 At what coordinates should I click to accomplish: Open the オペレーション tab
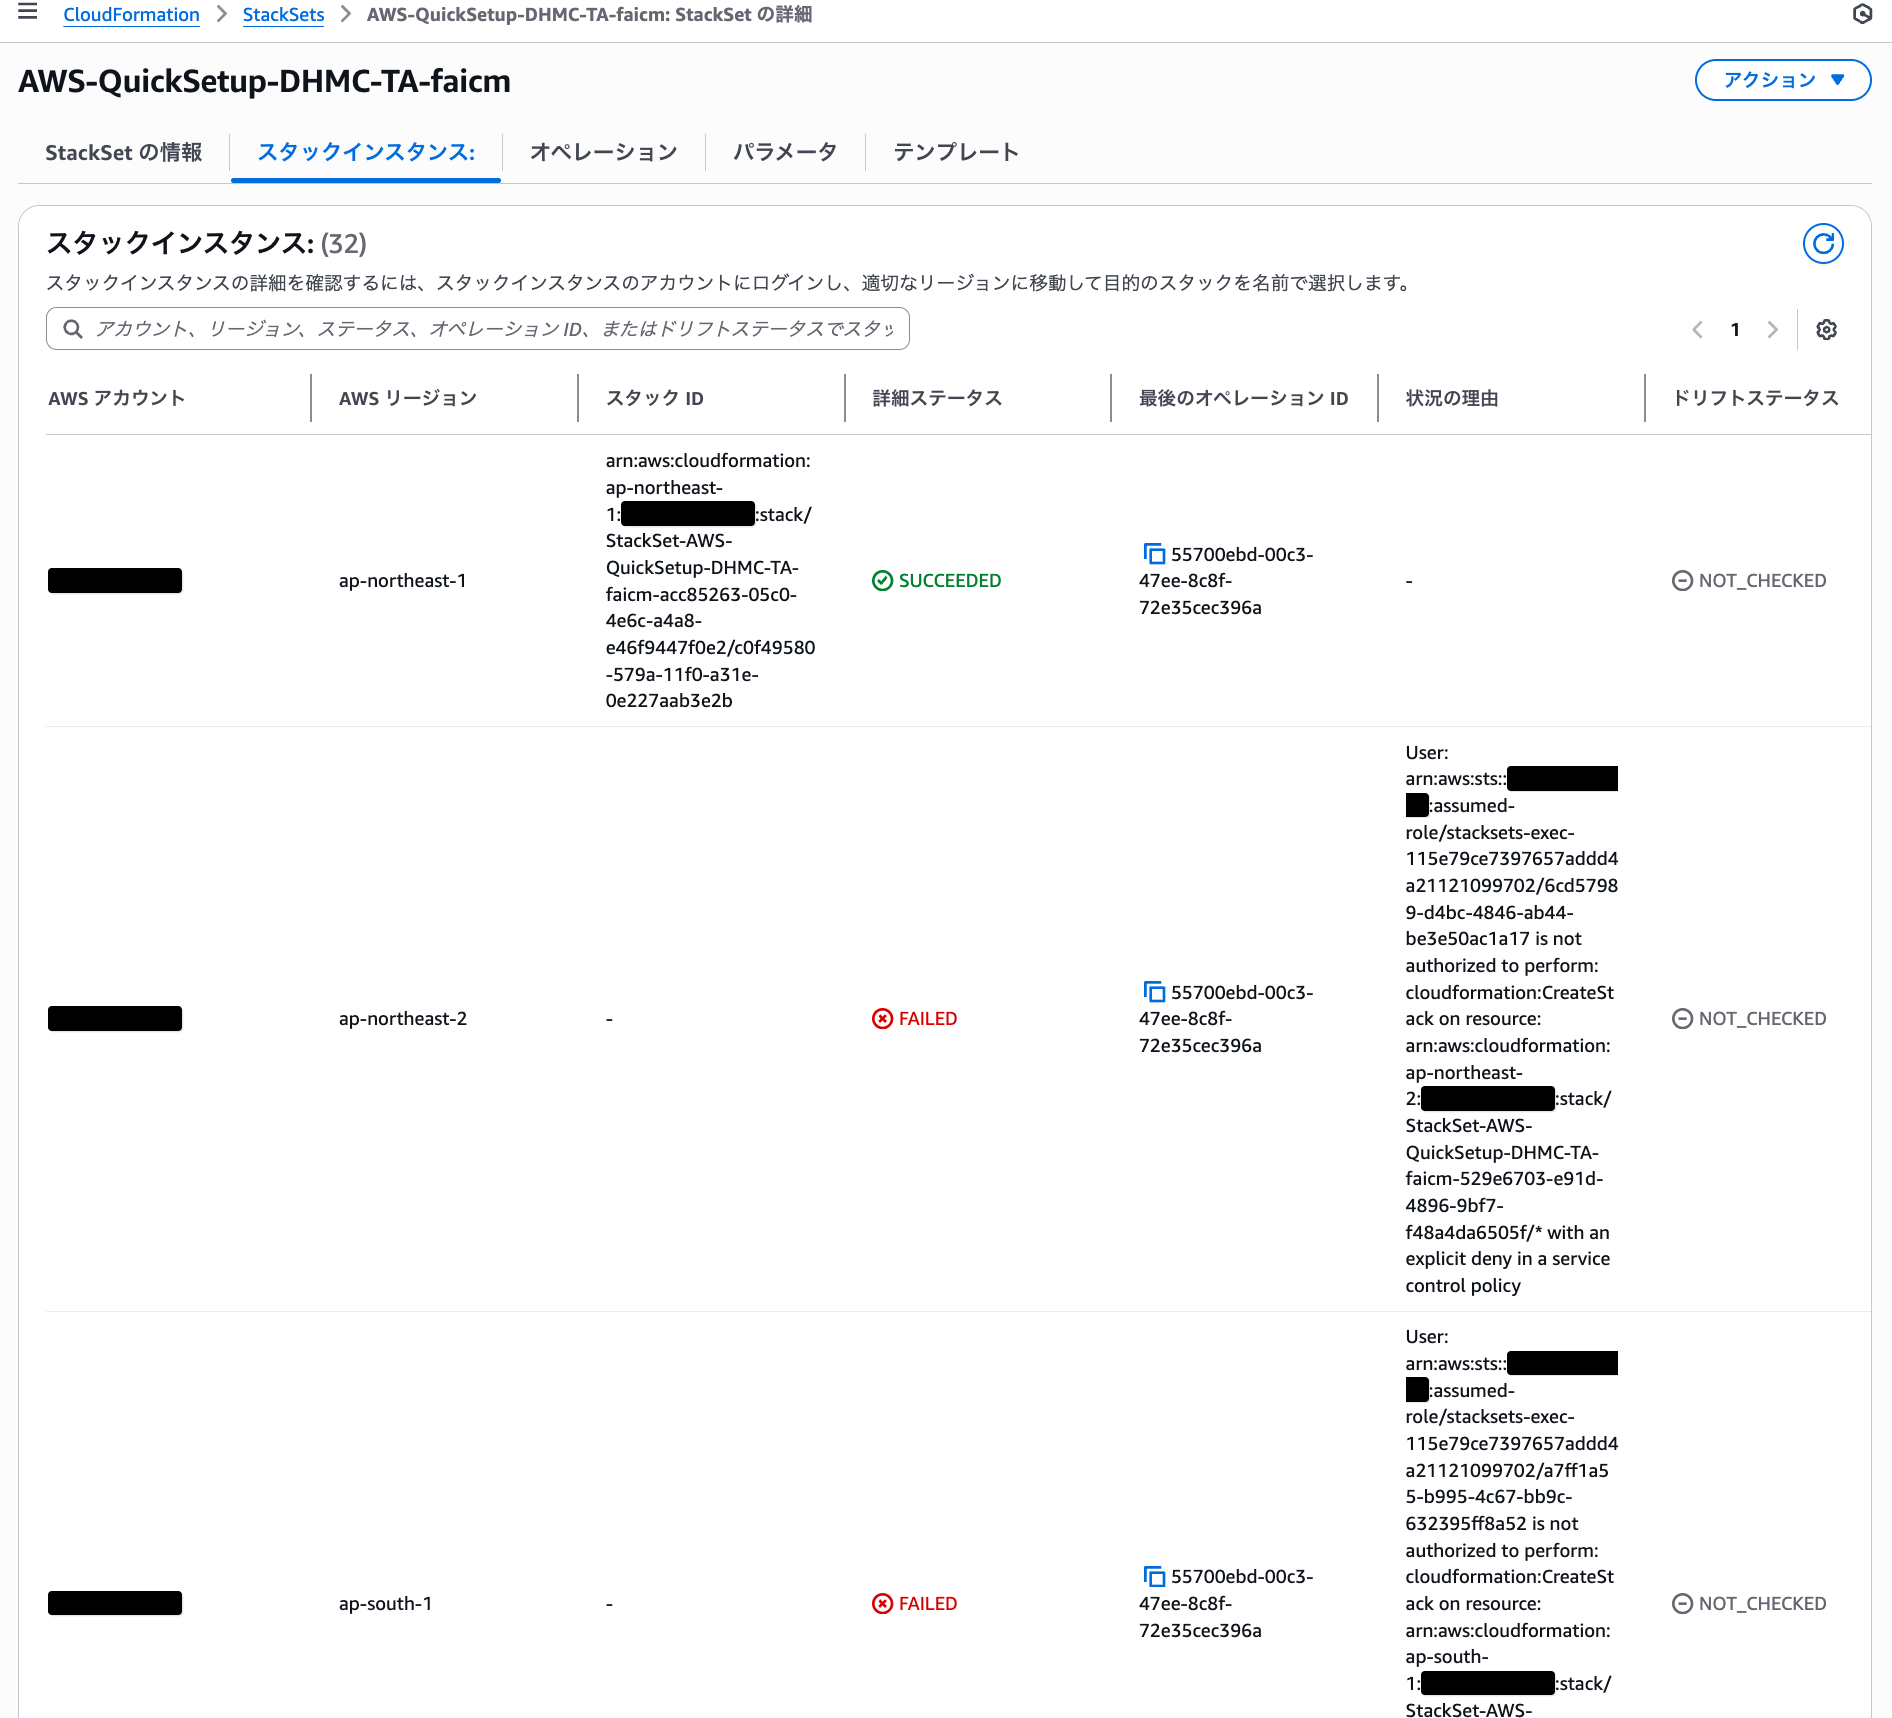click(604, 152)
